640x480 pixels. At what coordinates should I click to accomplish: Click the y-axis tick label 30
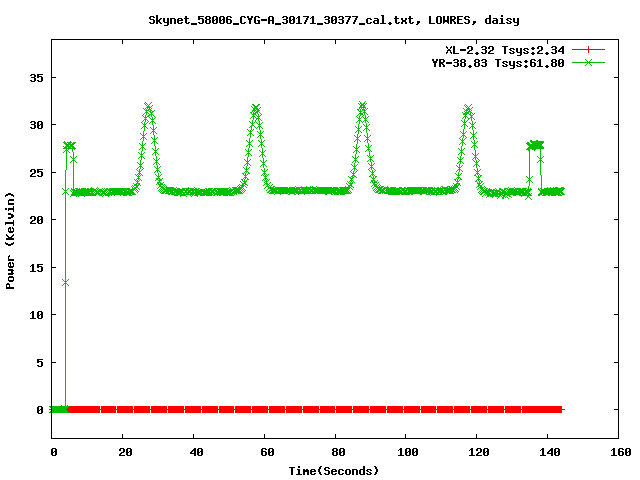coord(36,125)
